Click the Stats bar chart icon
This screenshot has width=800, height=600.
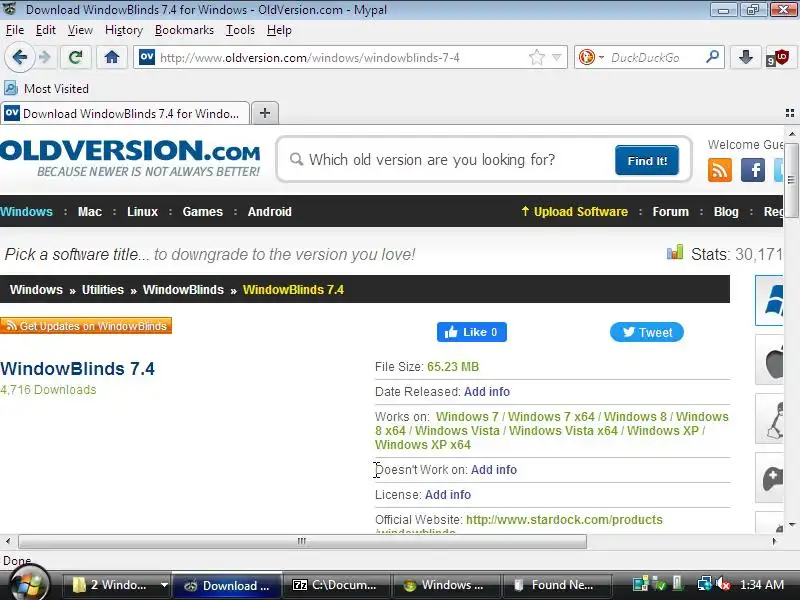click(674, 252)
